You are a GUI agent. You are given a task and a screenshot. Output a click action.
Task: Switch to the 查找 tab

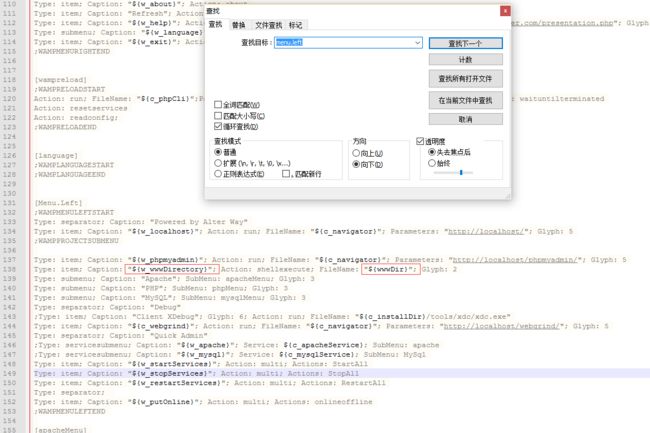215,24
